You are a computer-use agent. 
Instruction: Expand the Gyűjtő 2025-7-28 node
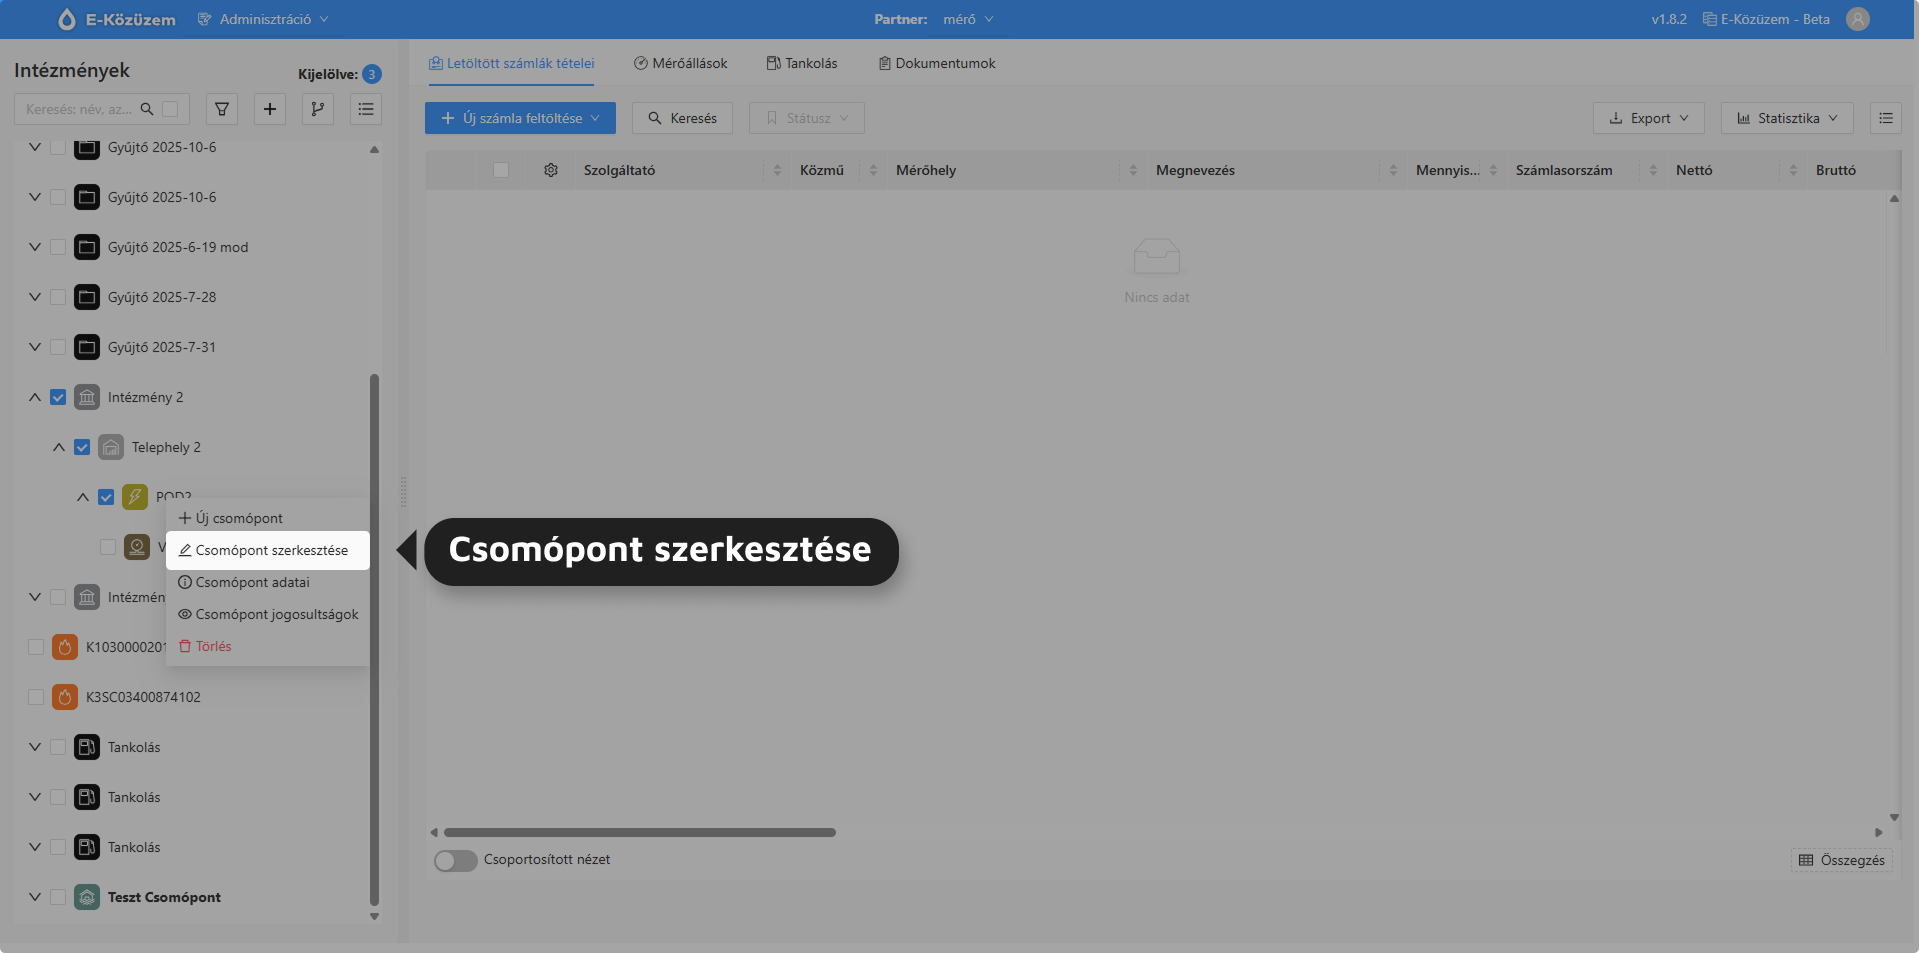coord(33,297)
